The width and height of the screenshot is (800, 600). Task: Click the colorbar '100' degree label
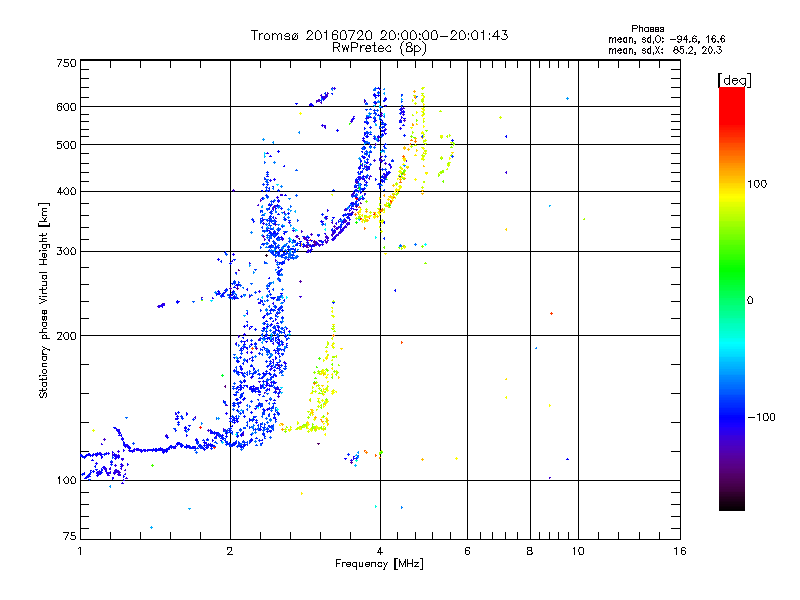click(757, 184)
